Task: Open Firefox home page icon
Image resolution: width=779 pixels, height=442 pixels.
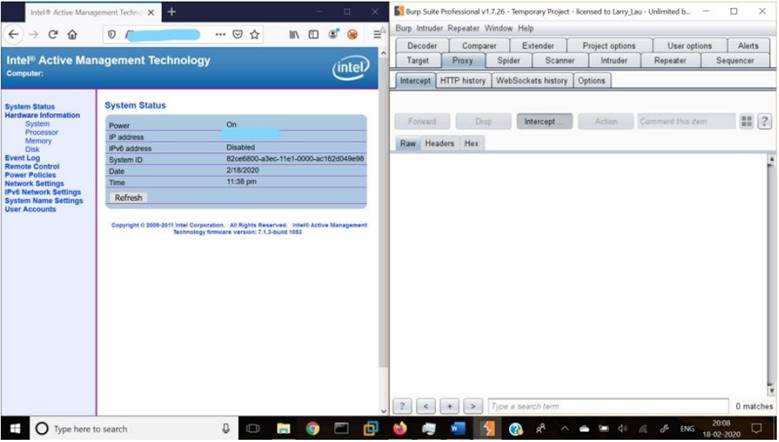Action: tap(73, 34)
